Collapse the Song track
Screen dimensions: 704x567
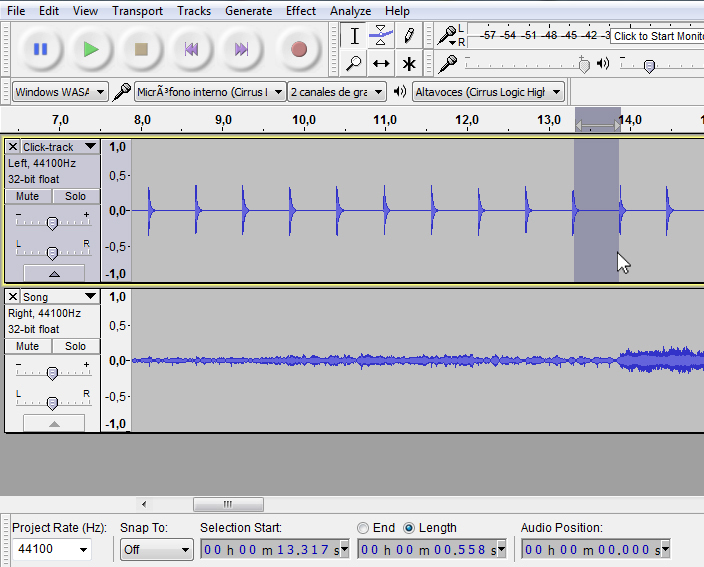pos(54,423)
